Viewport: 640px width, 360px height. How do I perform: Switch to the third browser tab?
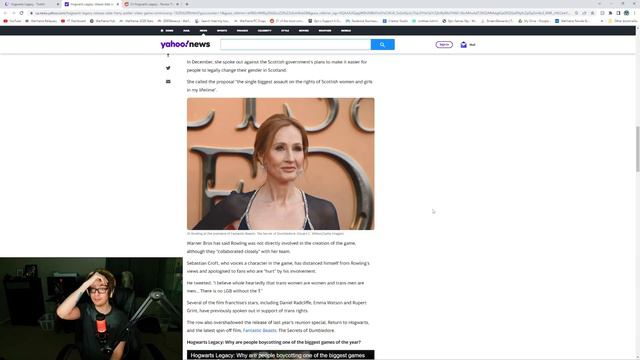[x=151, y=4]
